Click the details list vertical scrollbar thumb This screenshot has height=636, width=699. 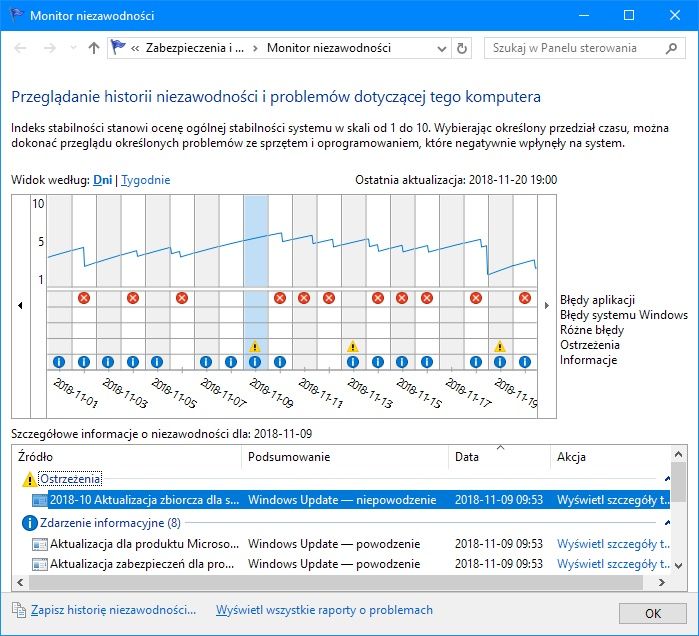(x=678, y=481)
